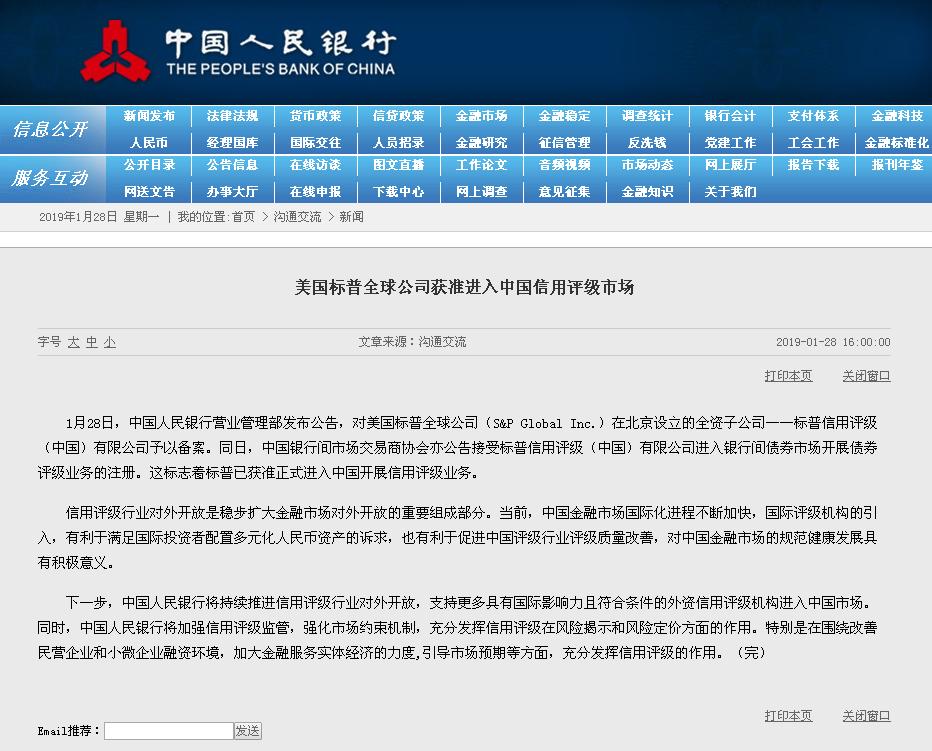Go to 意见征集 section
This screenshot has height=751, width=932.
565,191
